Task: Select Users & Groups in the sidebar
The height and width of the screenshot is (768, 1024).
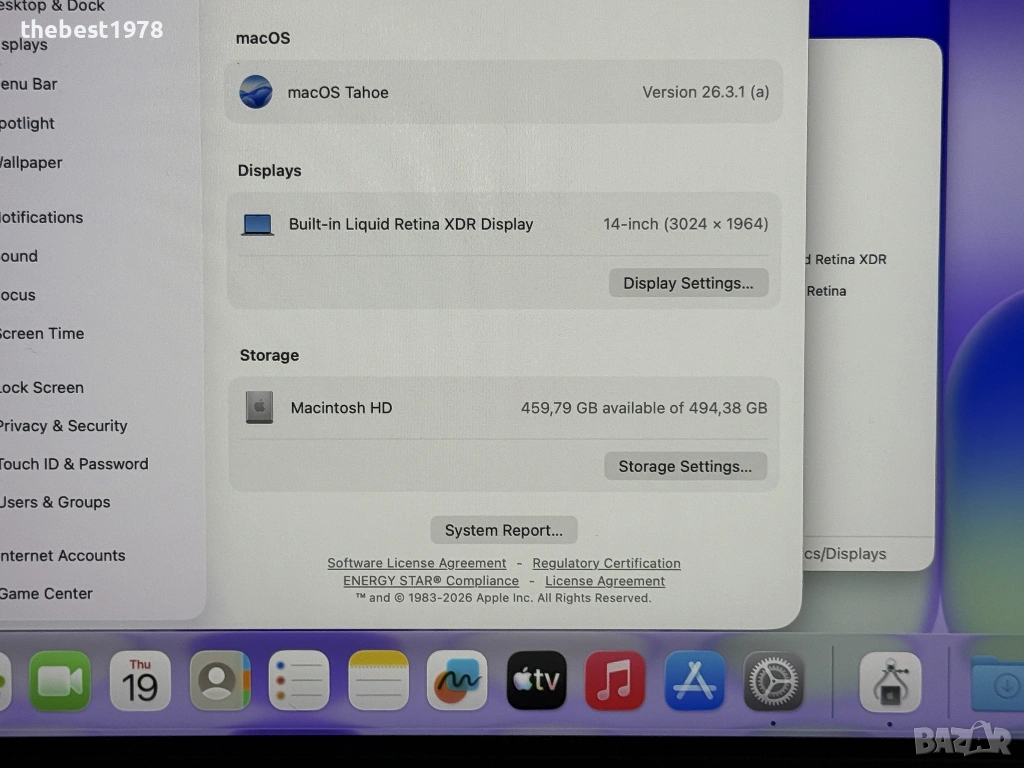Action: (x=55, y=502)
